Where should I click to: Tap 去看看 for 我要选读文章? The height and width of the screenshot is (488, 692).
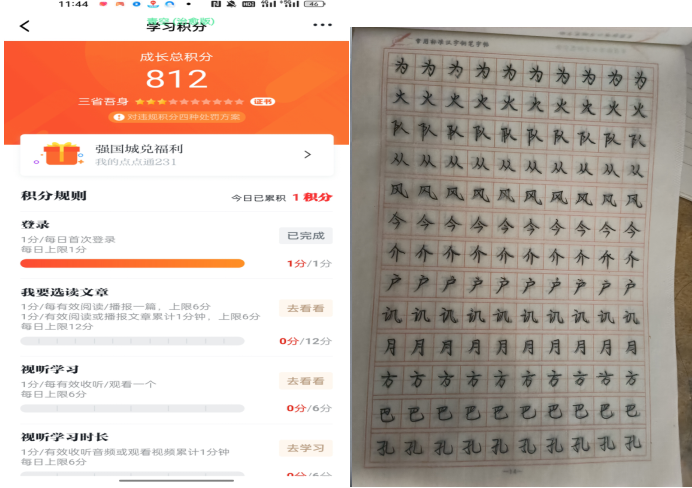pos(305,308)
